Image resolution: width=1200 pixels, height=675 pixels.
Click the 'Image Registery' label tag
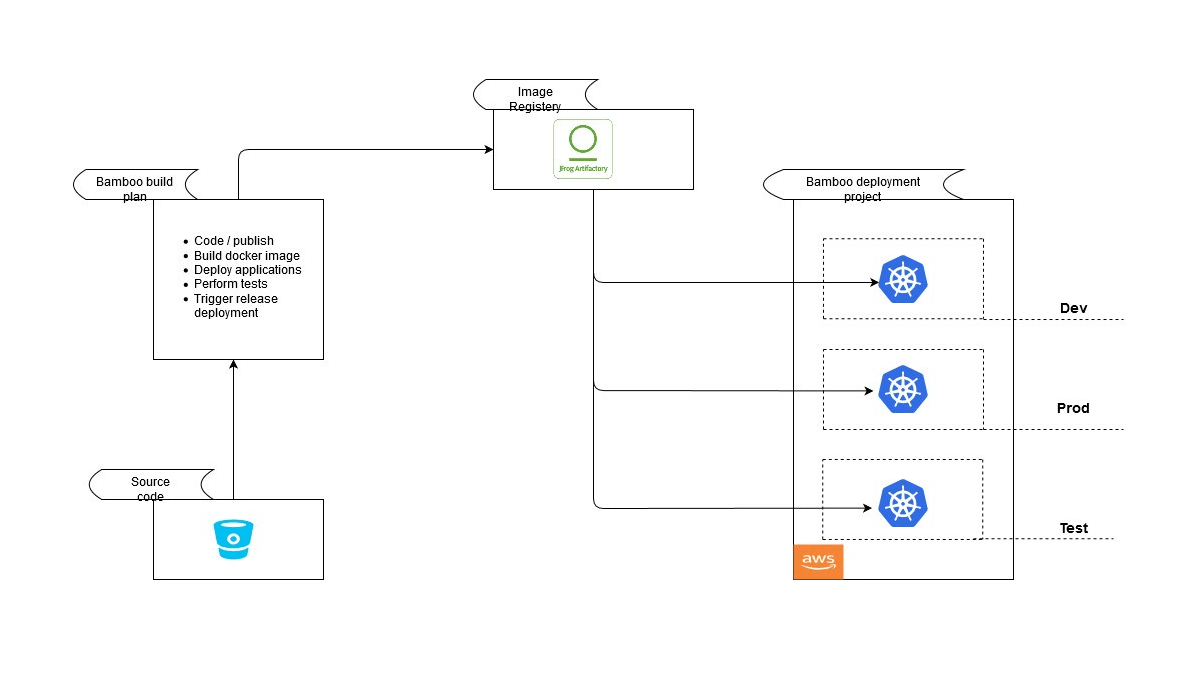click(x=534, y=99)
